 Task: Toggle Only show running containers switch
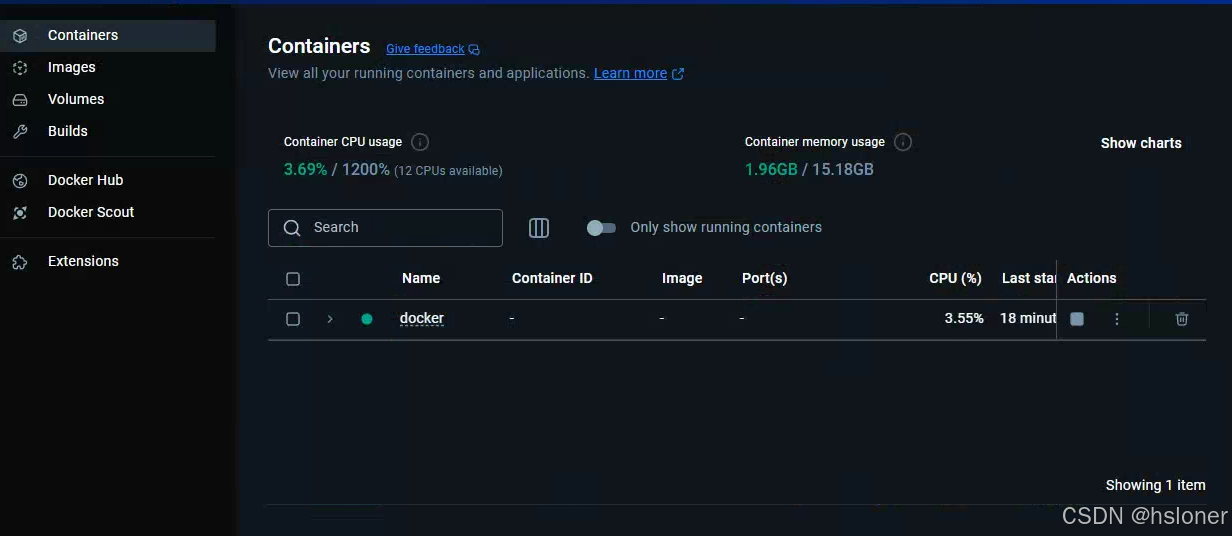601,228
